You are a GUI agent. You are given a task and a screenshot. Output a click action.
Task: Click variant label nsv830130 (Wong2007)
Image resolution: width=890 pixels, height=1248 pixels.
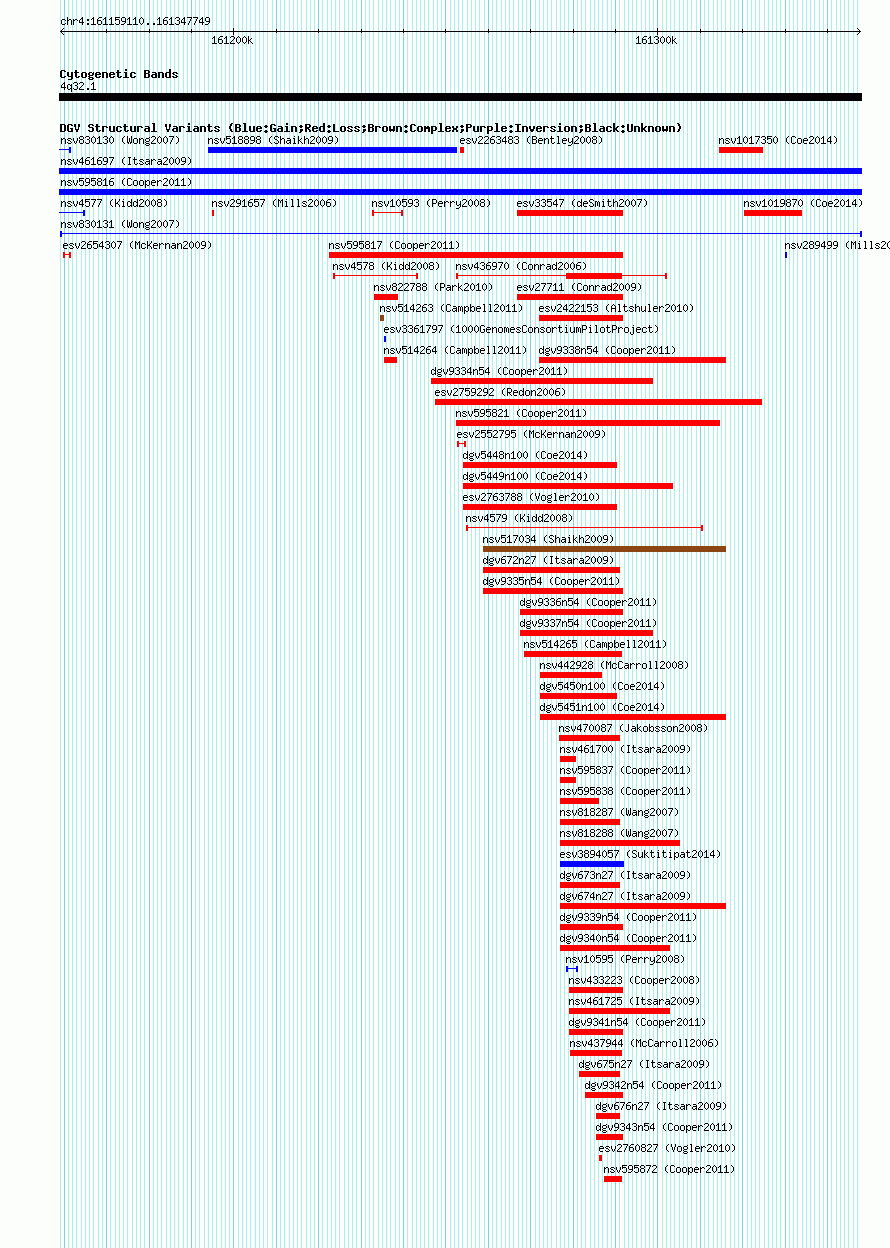point(120,140)
